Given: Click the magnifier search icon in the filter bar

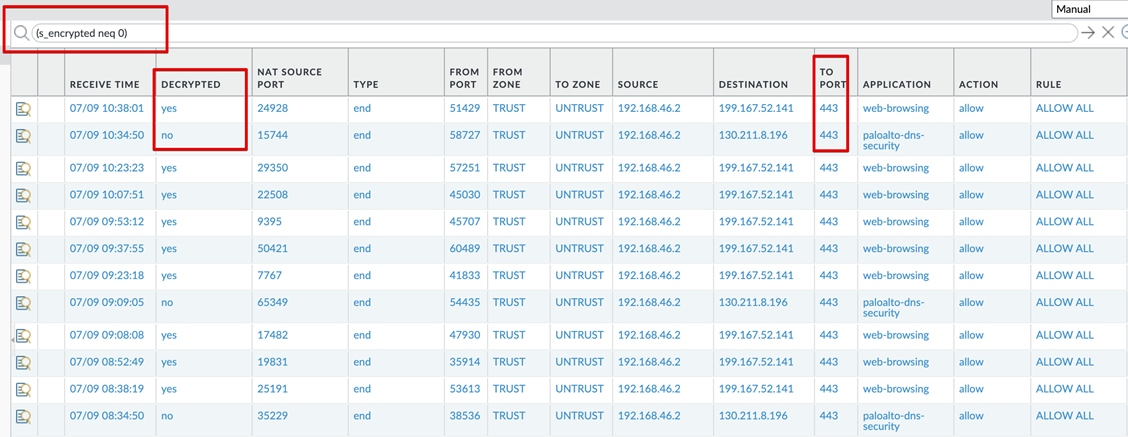Looking at the screenshot, I should click(x=21, y=33).
